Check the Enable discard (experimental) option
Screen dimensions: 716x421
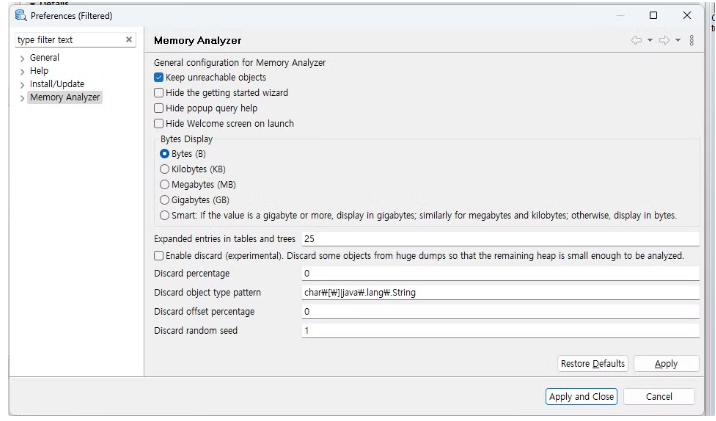158,256
